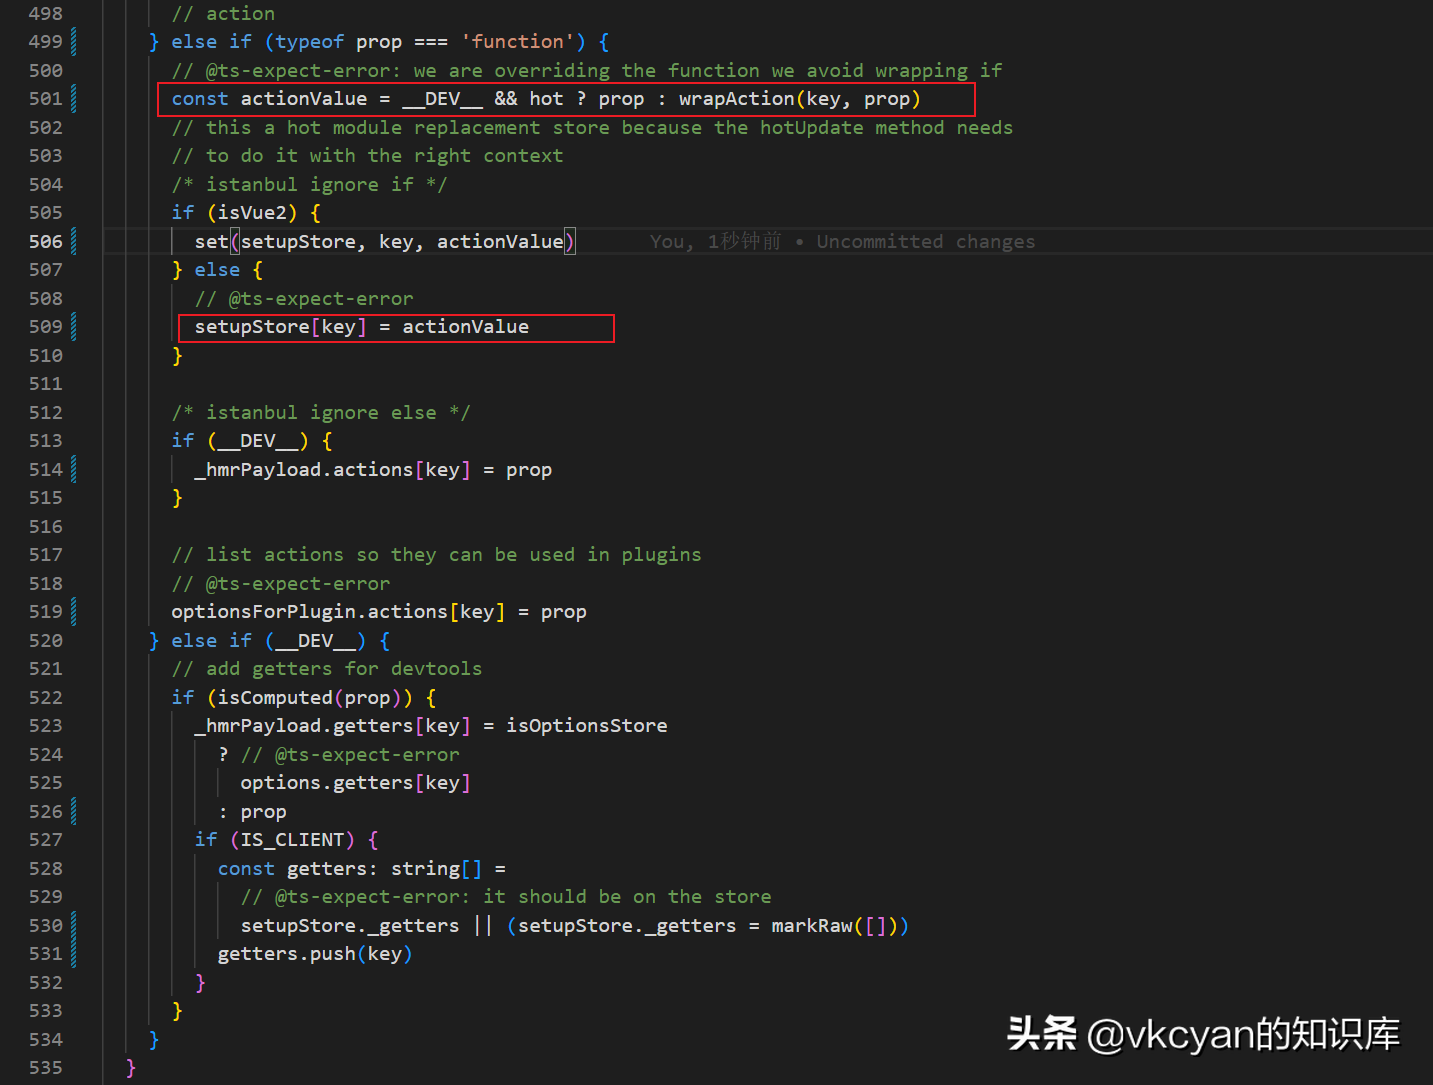This screenshot has width=1433, height=1085.
Task: Click line number 535 in the gutter
Action: (x=45, y=1068)
